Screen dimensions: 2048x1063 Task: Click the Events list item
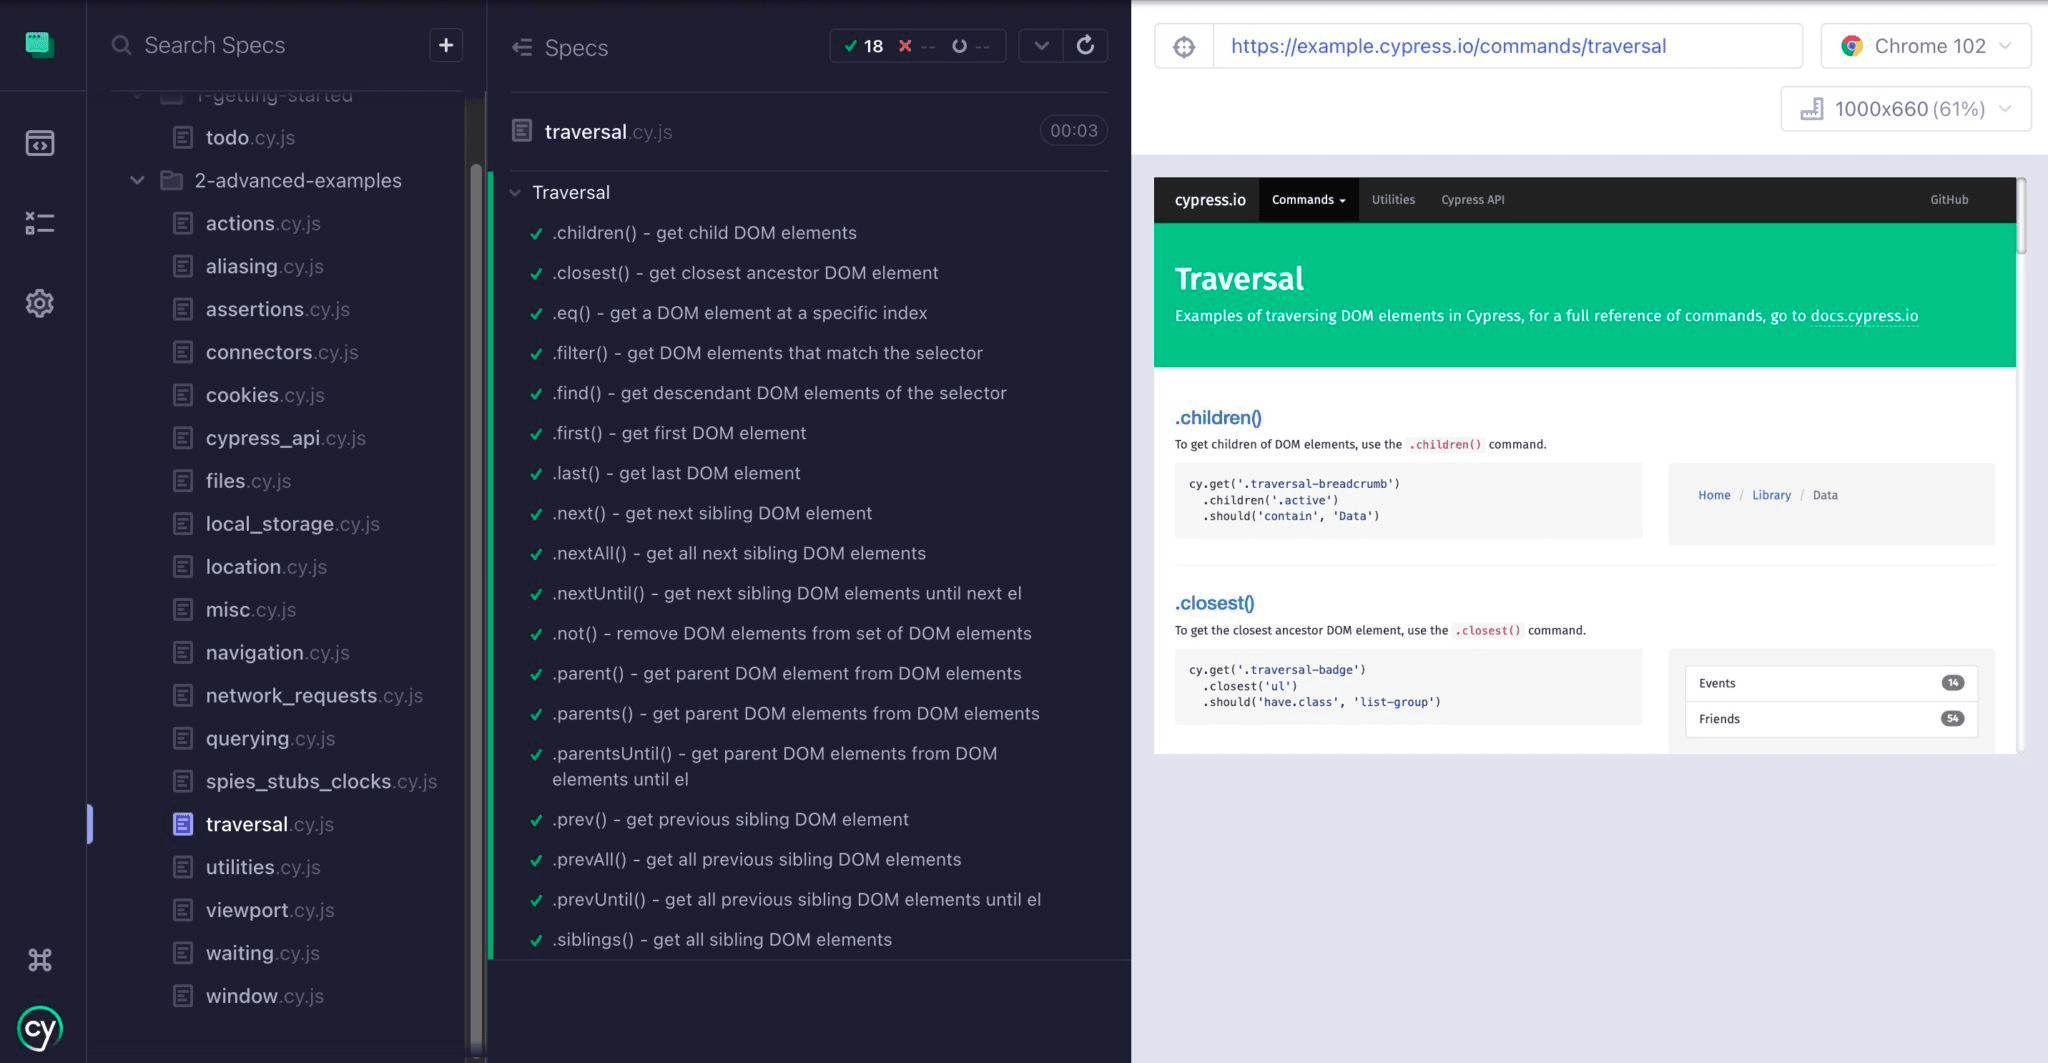(1831, 684)
